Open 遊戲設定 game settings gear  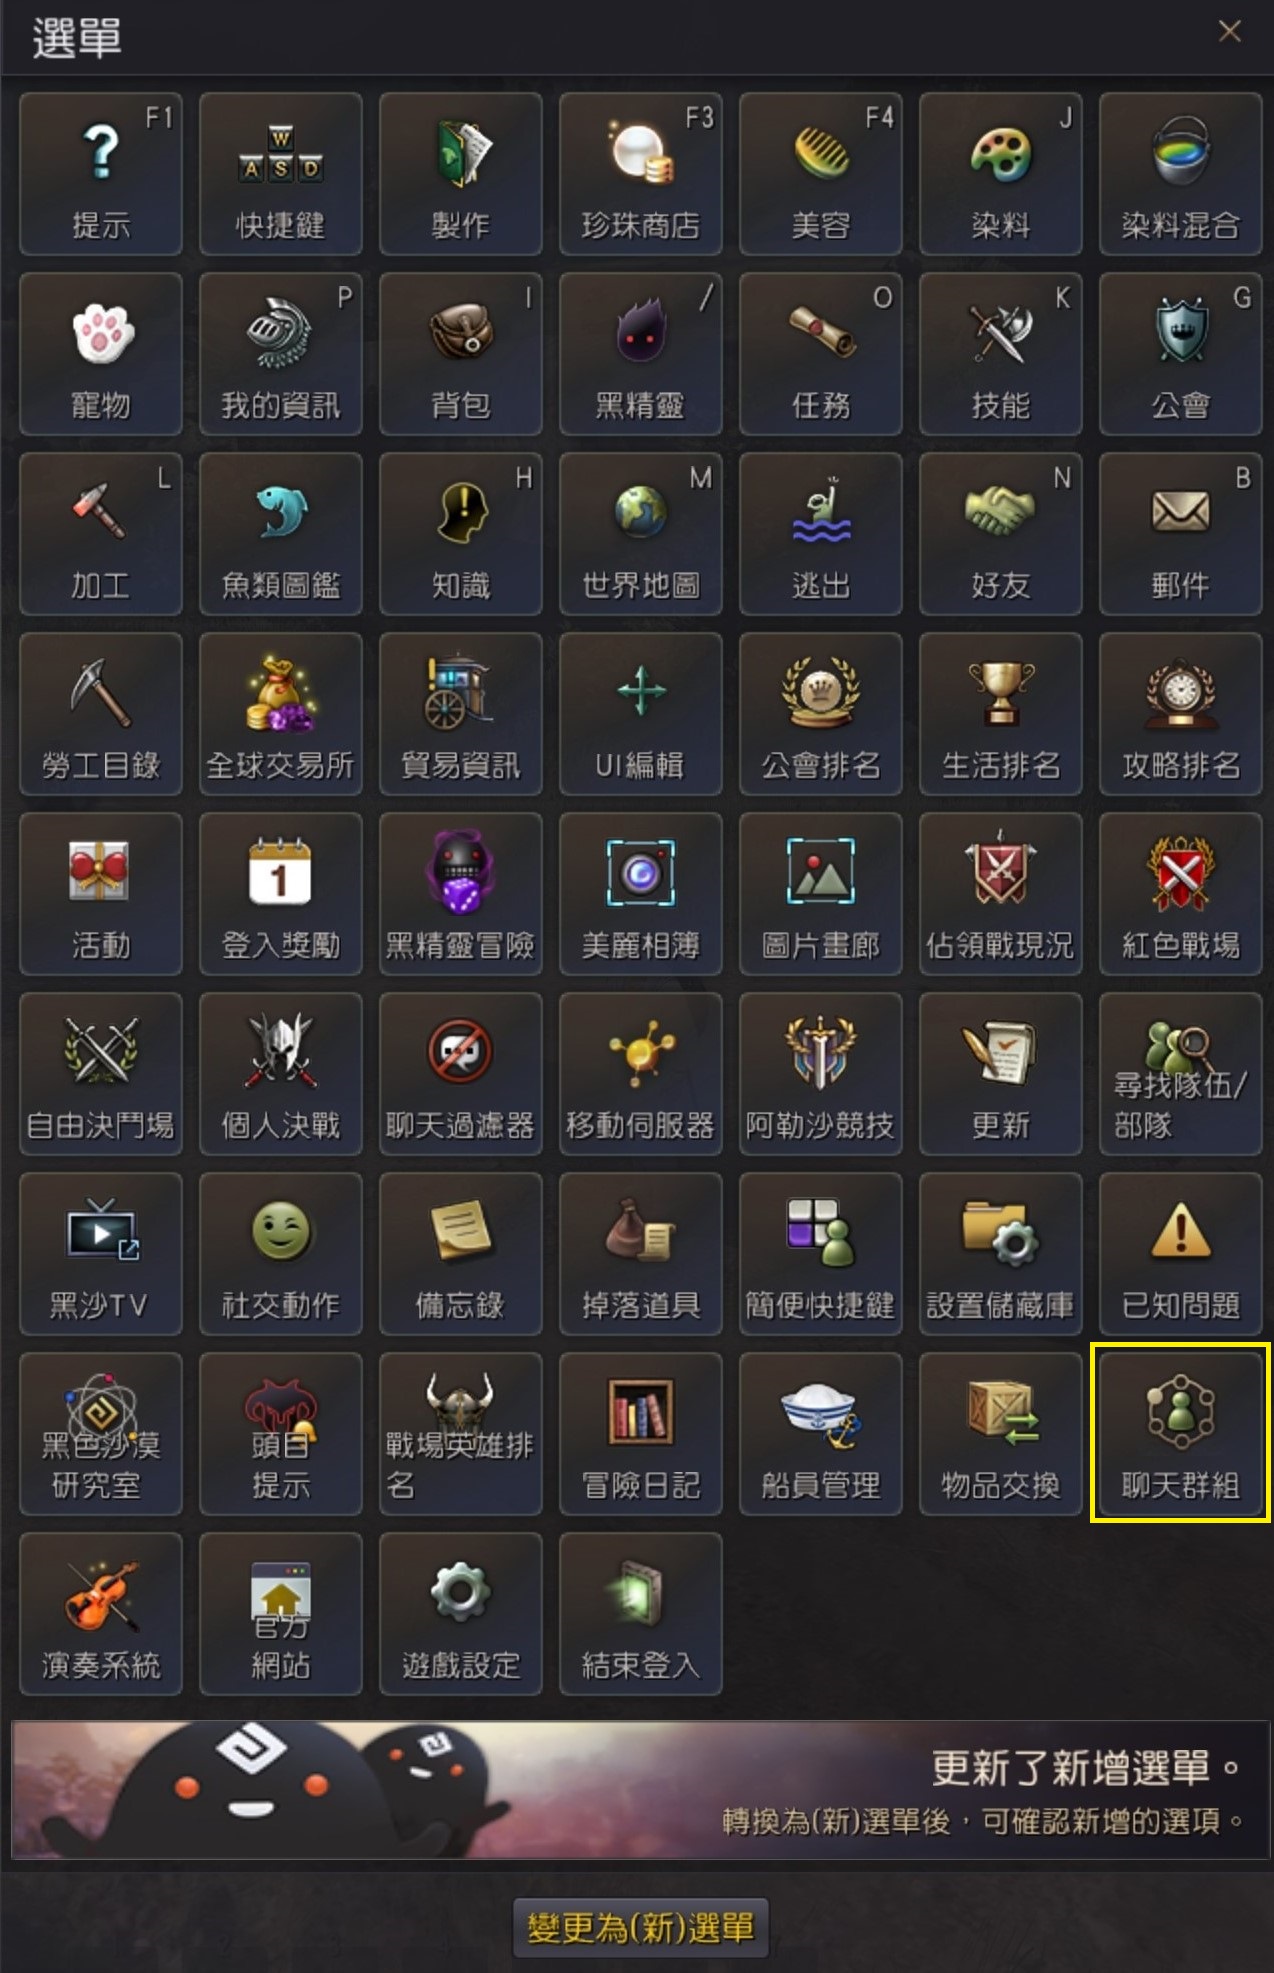[460, 1614]
